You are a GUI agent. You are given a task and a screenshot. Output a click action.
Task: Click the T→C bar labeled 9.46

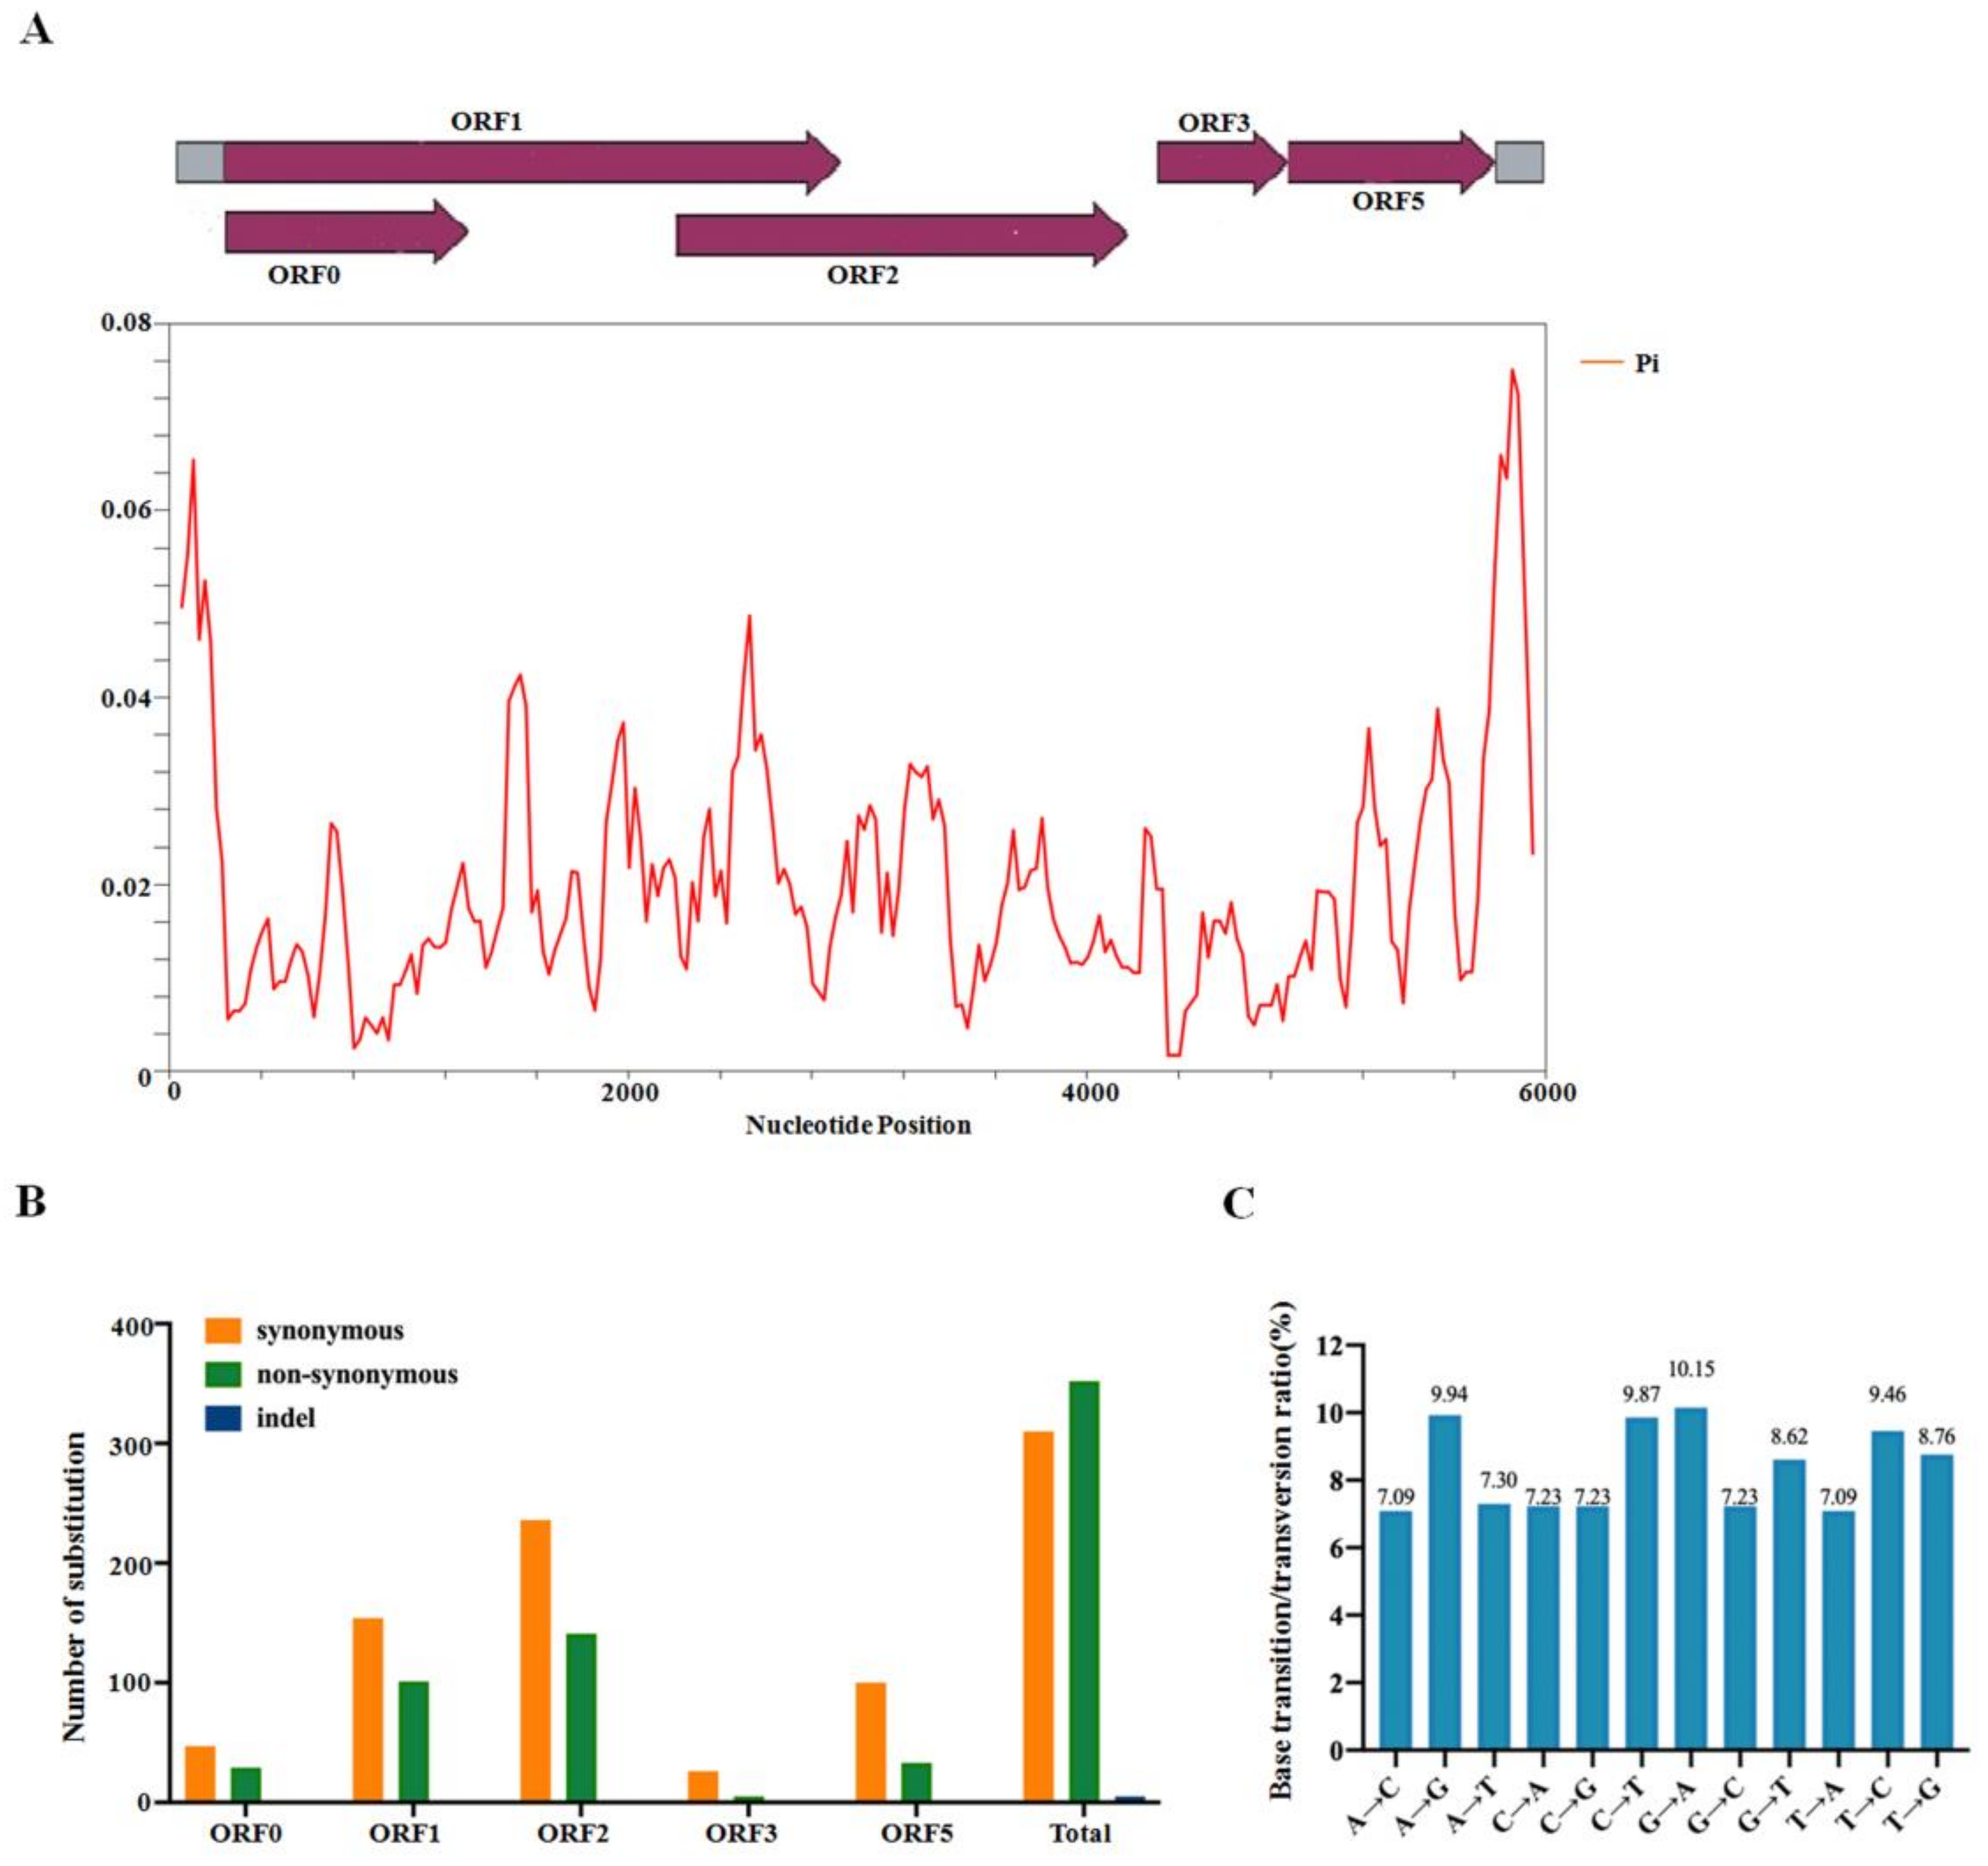click(1887, 1590)
